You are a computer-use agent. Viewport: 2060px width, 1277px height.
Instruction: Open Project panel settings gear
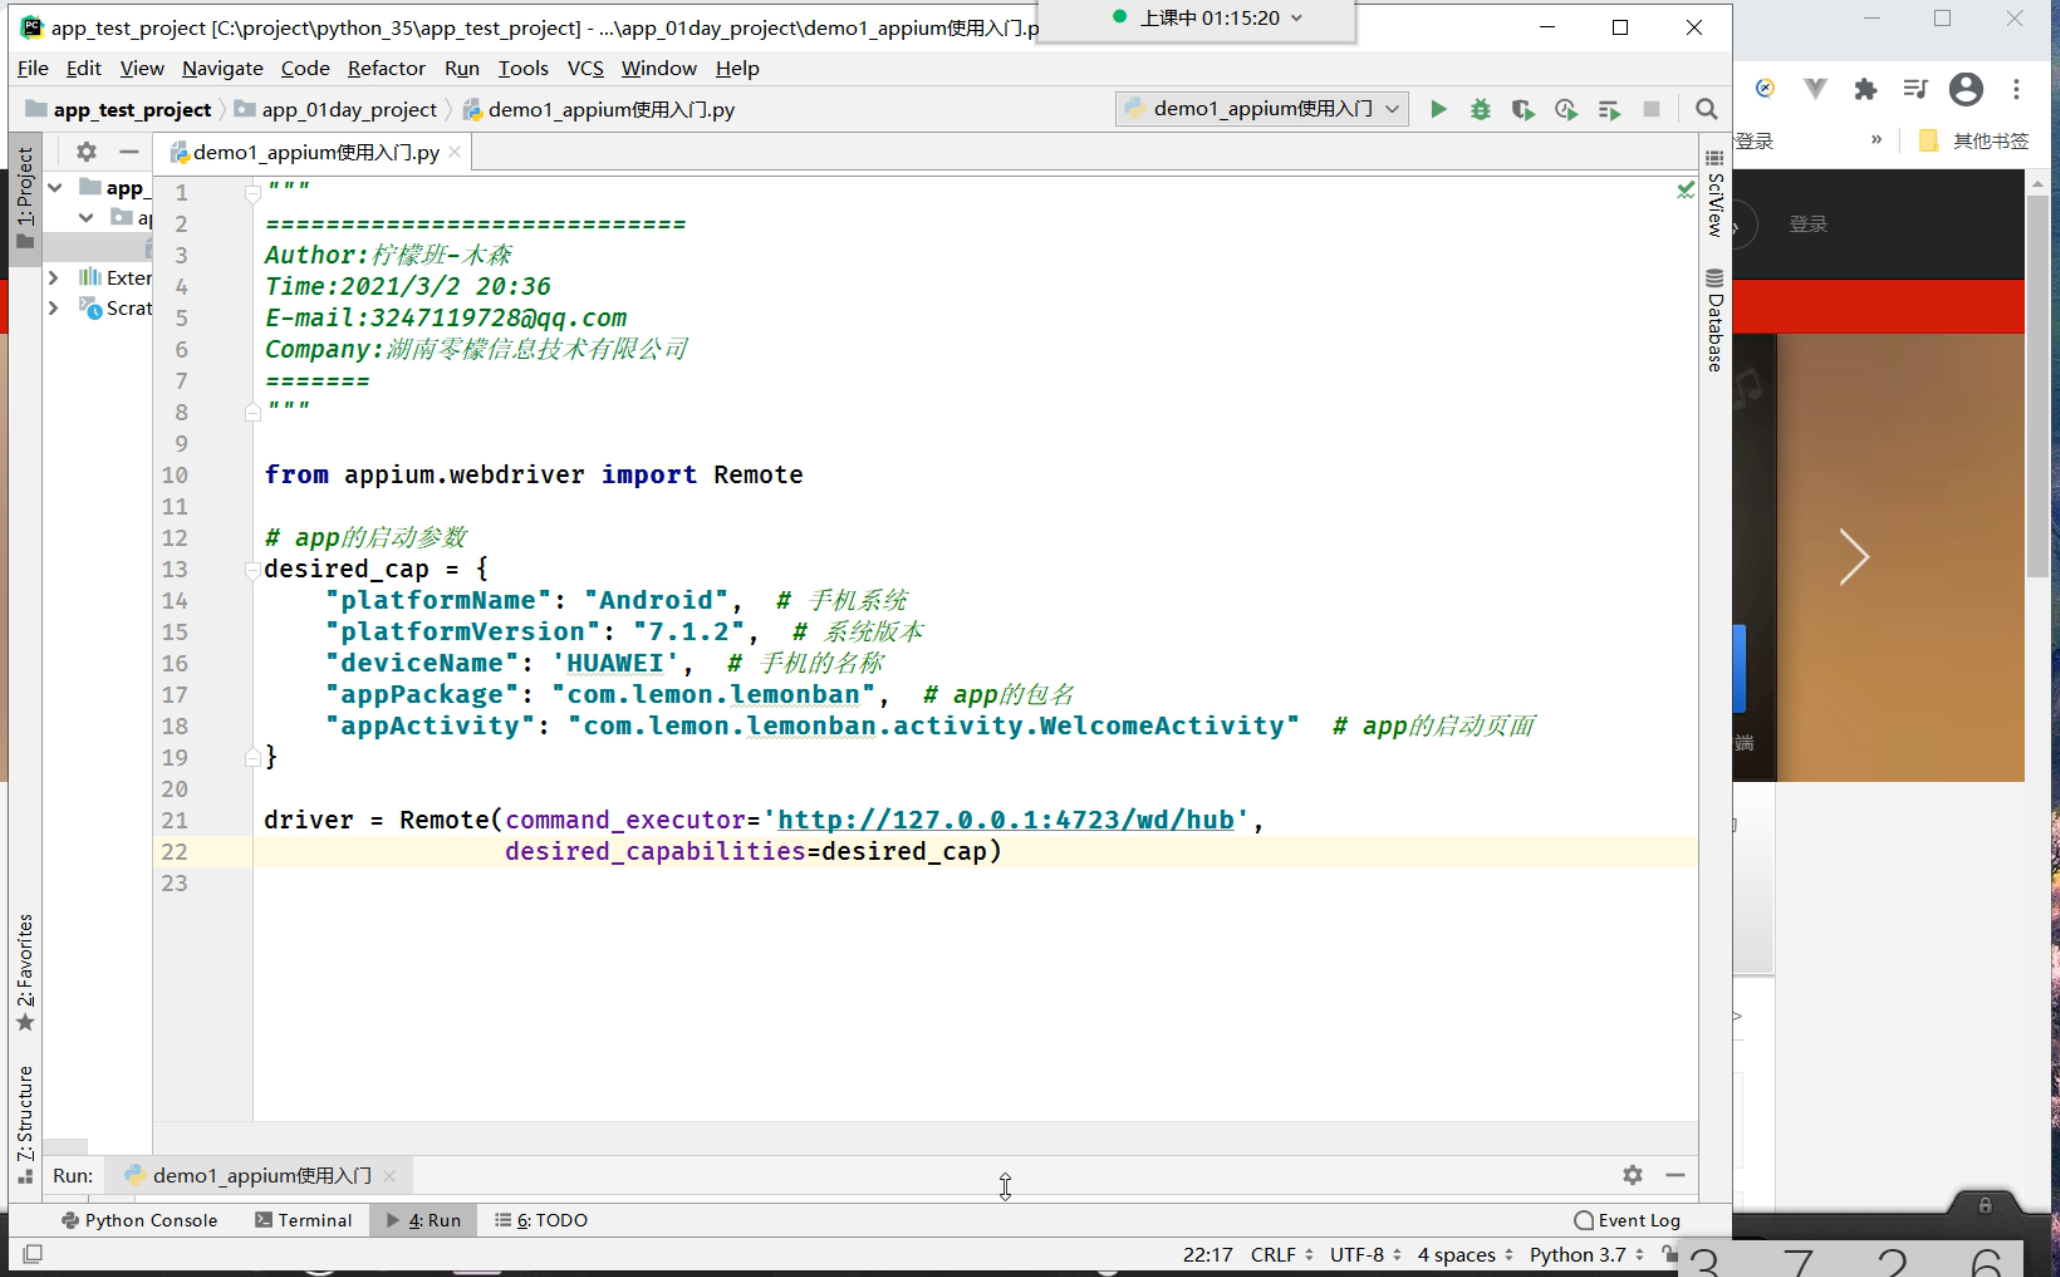point(87,152)
